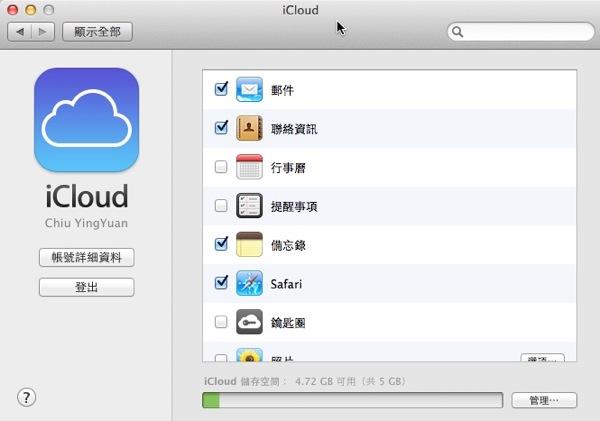Click the Keychain (鑰匙圈) cloud-key icon

[x=249, y=322]
